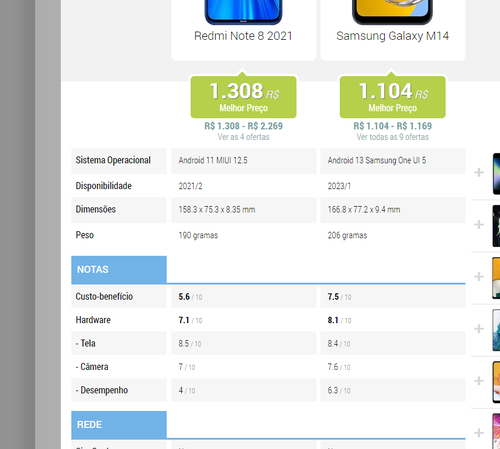Click the plus icon beside Dimensões row
This screenshot has width=500, height=449.
479,224
